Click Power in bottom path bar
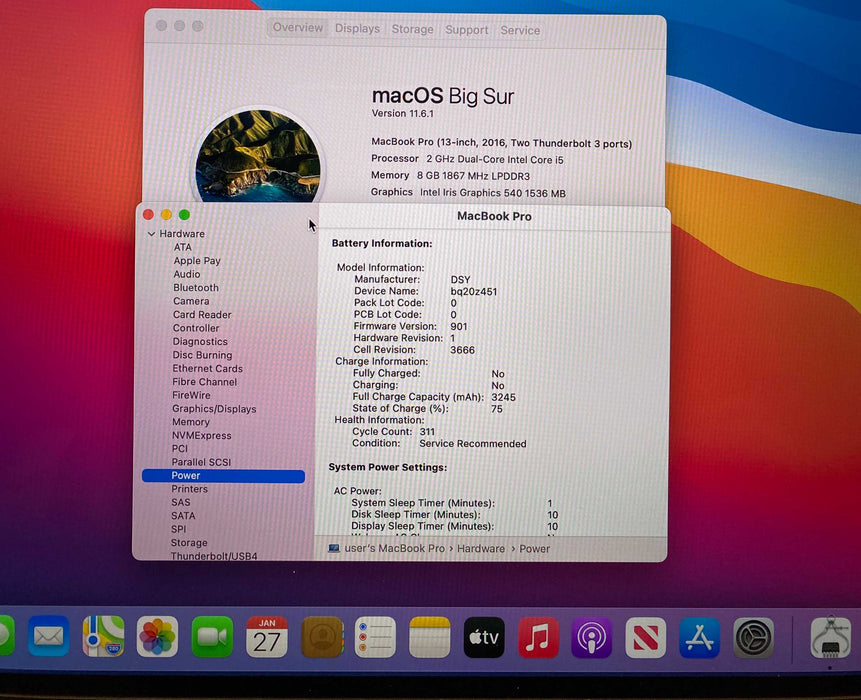This screenshot has height=700, width=861. point(534,548)
